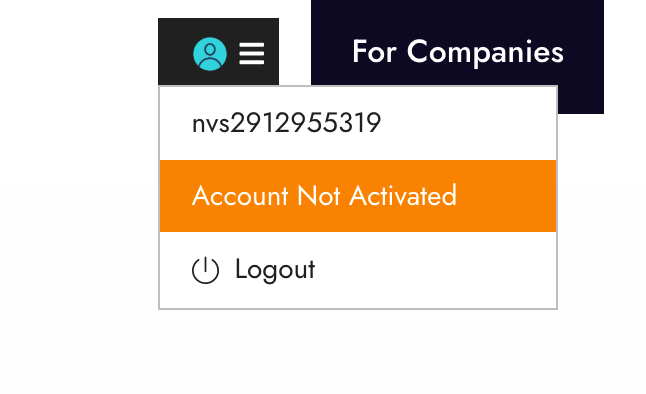
Task: Click the words Not Activated on the orange row
Action: pos(377,196)
